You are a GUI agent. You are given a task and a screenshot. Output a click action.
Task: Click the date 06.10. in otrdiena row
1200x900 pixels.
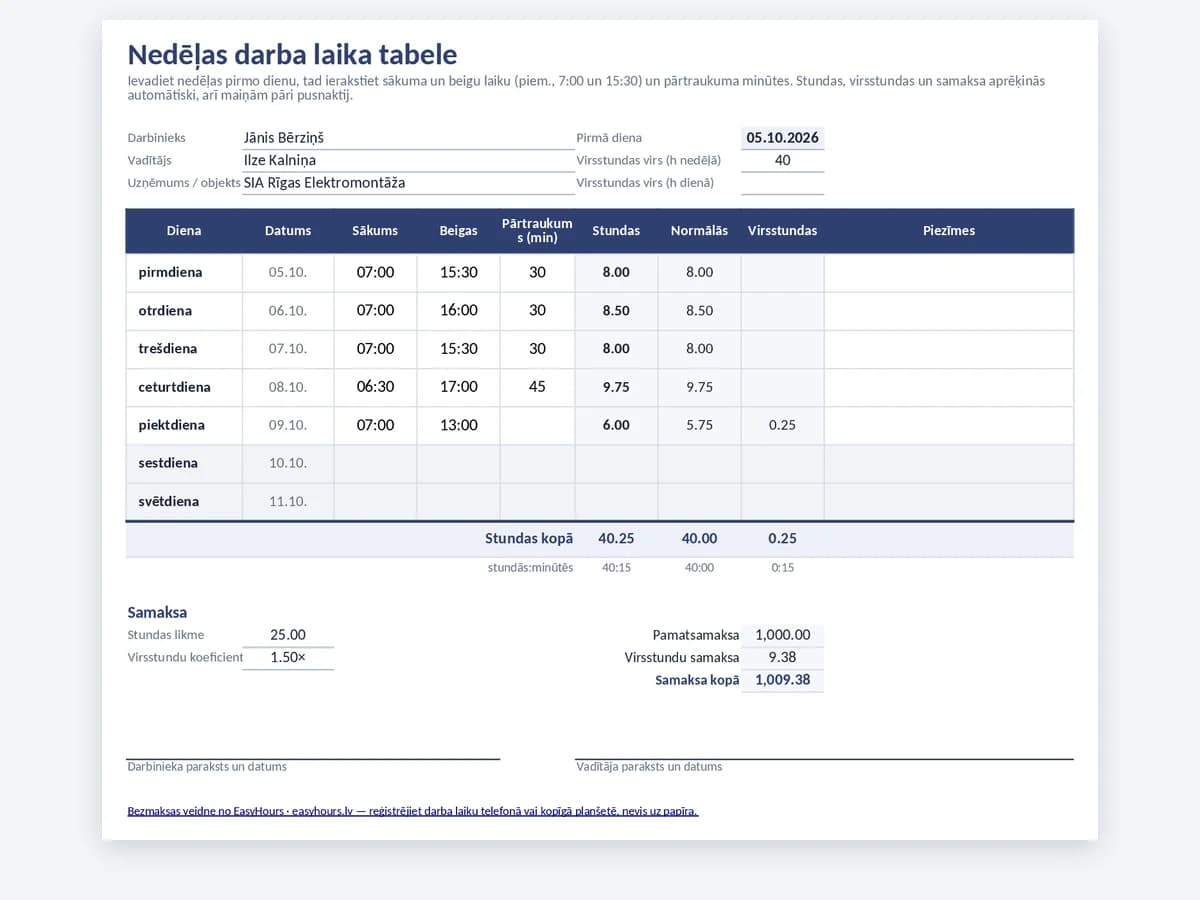[288, 310]
